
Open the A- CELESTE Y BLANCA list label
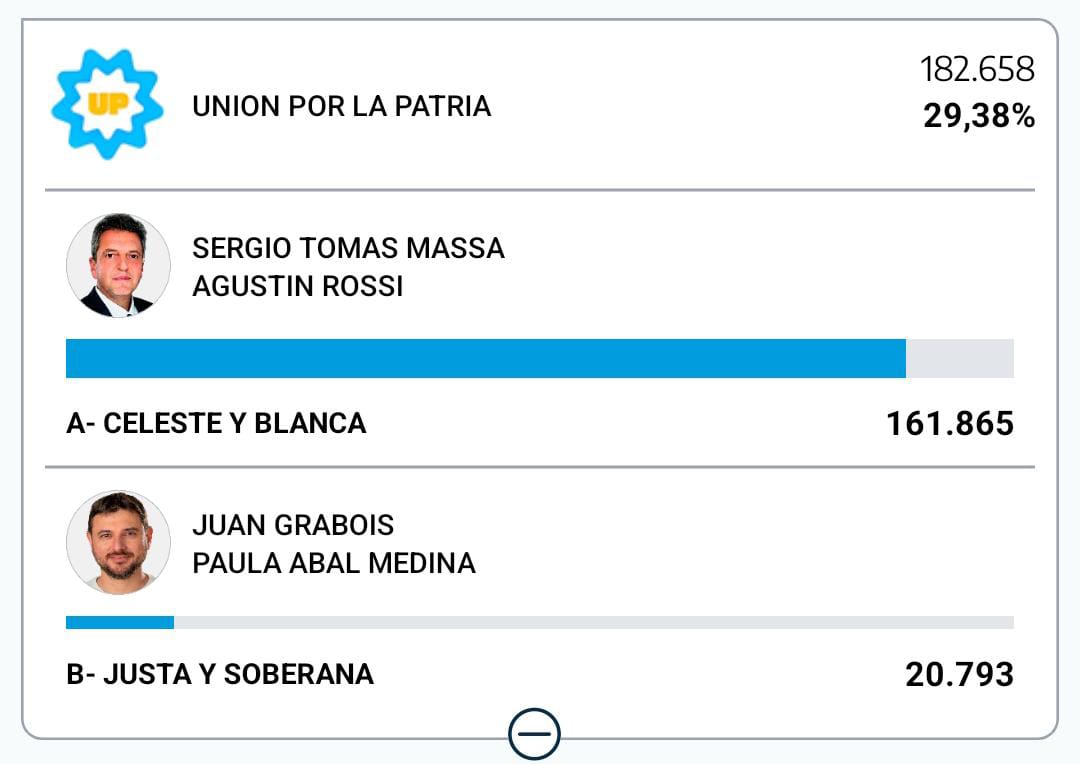pos(216,423)
